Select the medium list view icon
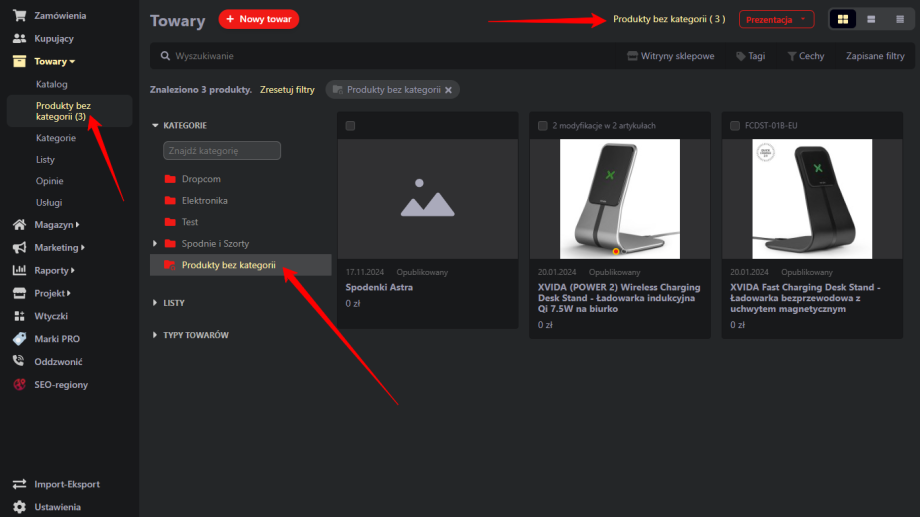This screenshot has height=517, width=920. pyautogui.click(x=871, y=19)
